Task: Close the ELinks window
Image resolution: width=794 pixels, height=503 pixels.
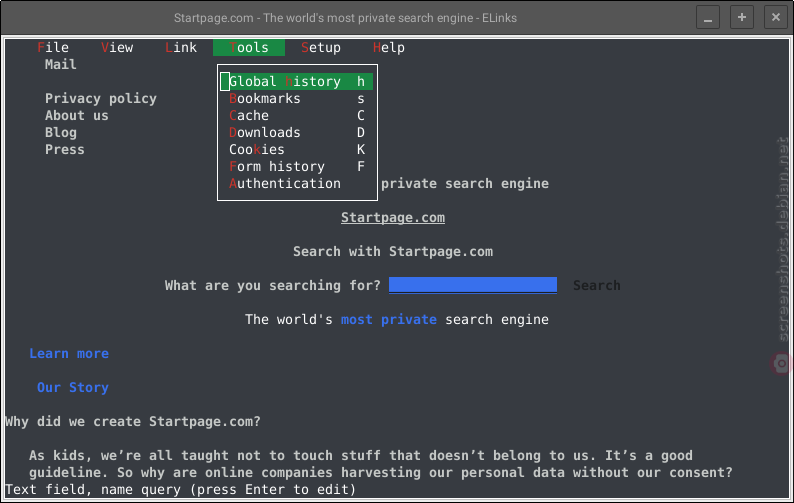Action: (776, 18)
